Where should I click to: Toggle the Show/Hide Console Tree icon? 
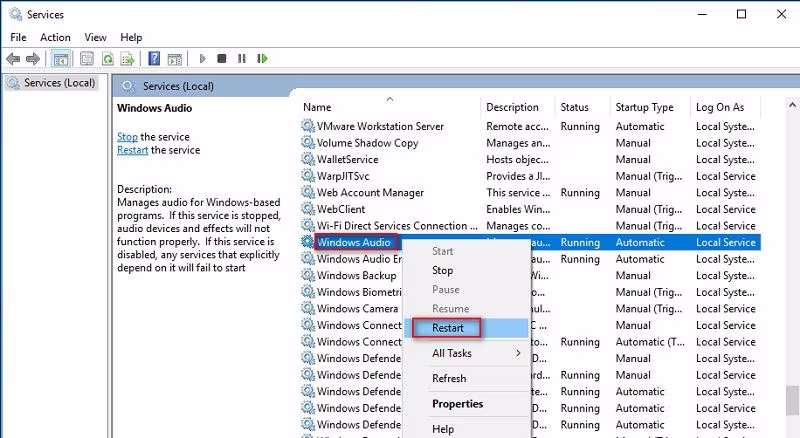(x=61, y=59)
